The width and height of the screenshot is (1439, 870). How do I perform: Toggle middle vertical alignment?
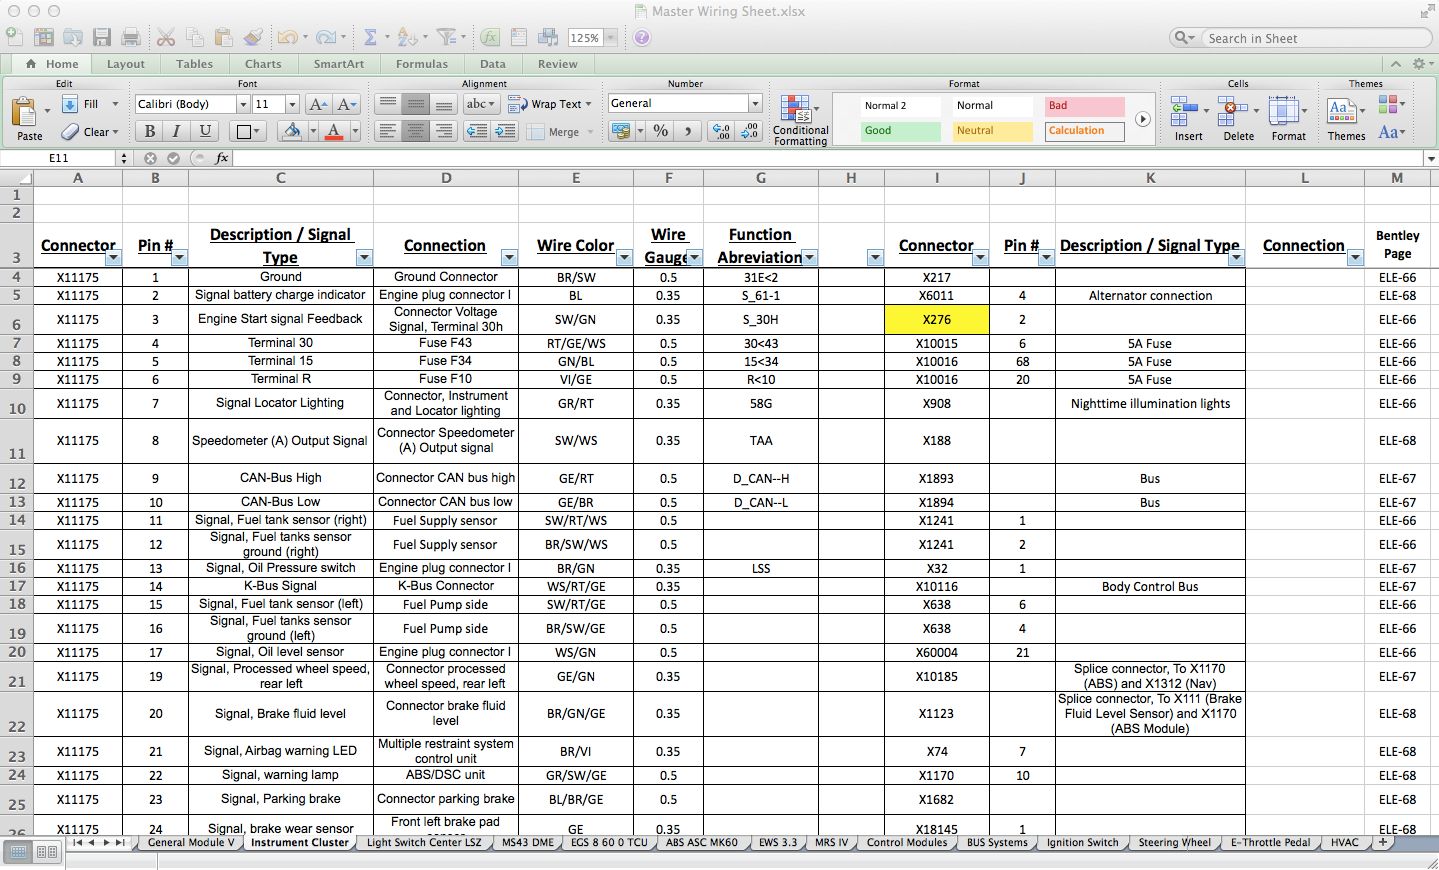[416, 104]
